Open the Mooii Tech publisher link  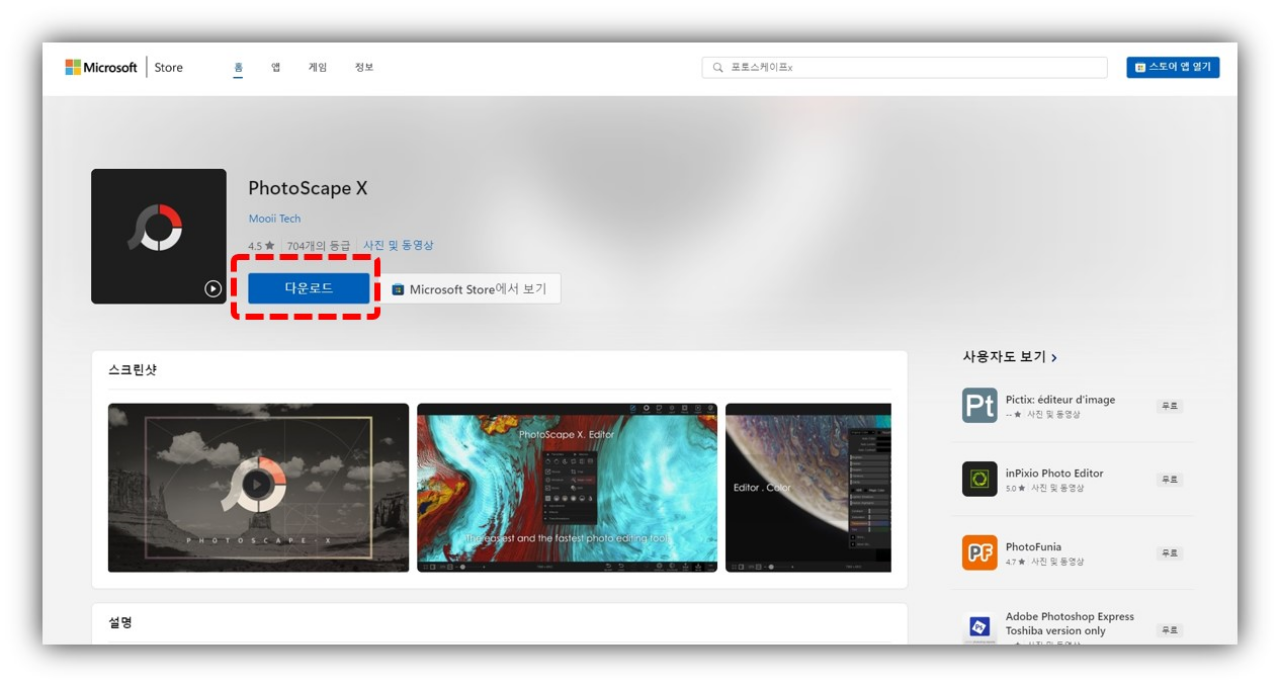[x=274, y=218]
